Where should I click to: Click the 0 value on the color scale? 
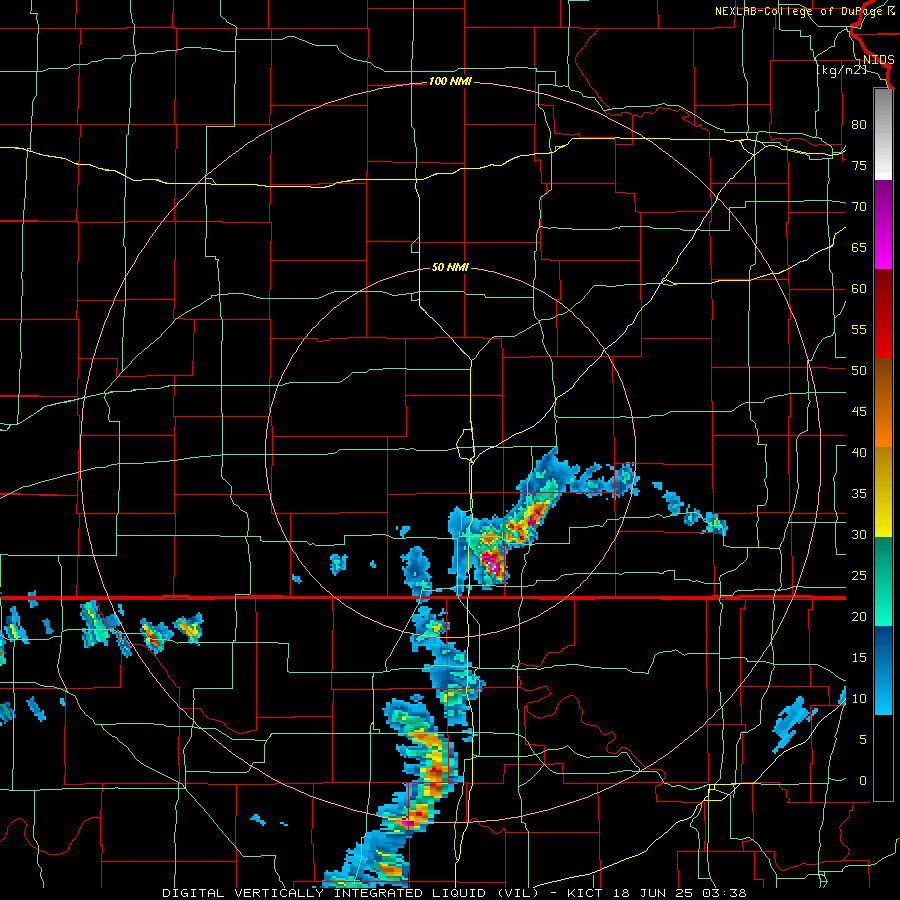863,781
